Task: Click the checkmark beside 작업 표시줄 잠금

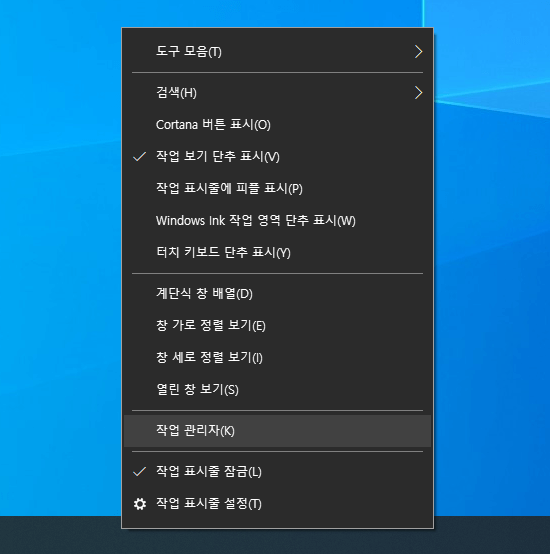Action: 140,472
